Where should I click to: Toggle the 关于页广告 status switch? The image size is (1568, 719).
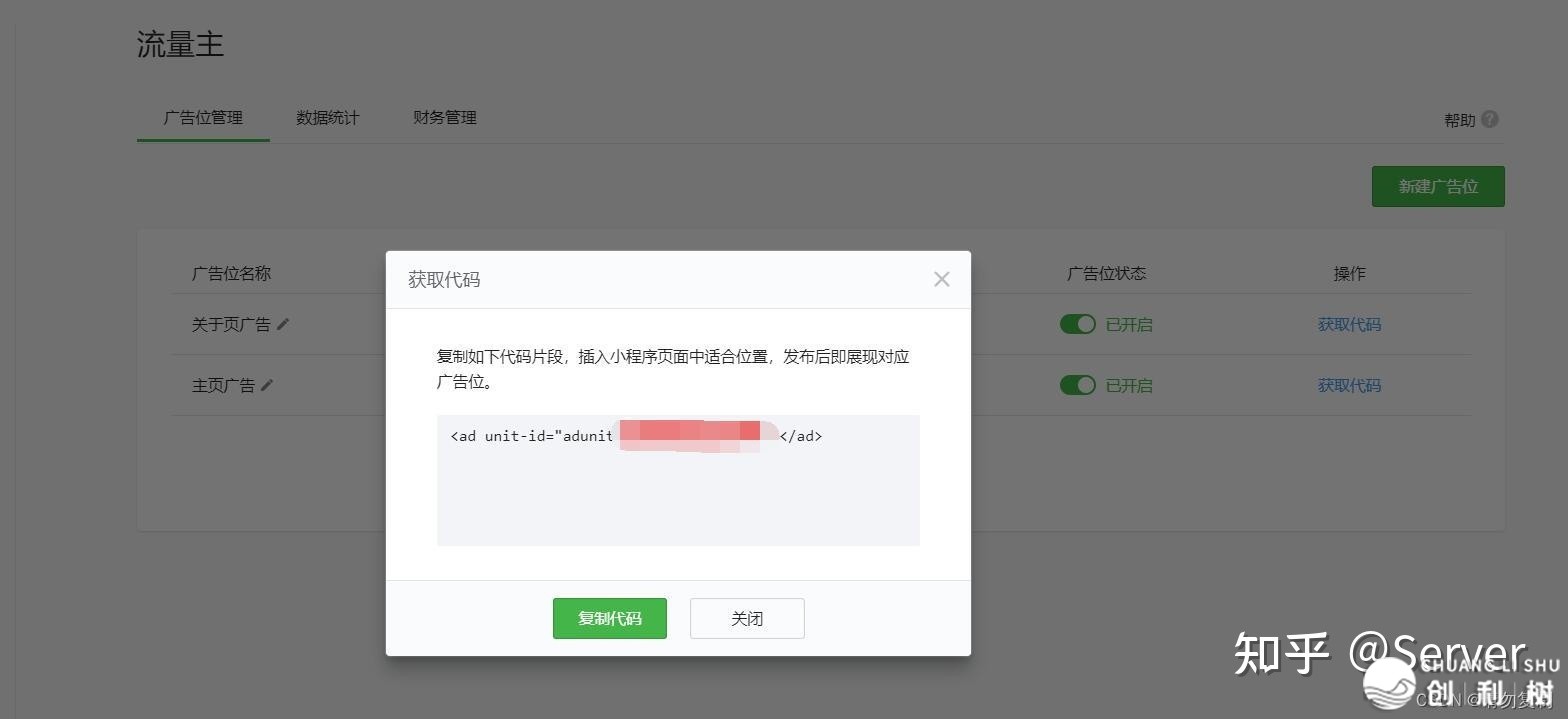click(x=1077, y=324)
